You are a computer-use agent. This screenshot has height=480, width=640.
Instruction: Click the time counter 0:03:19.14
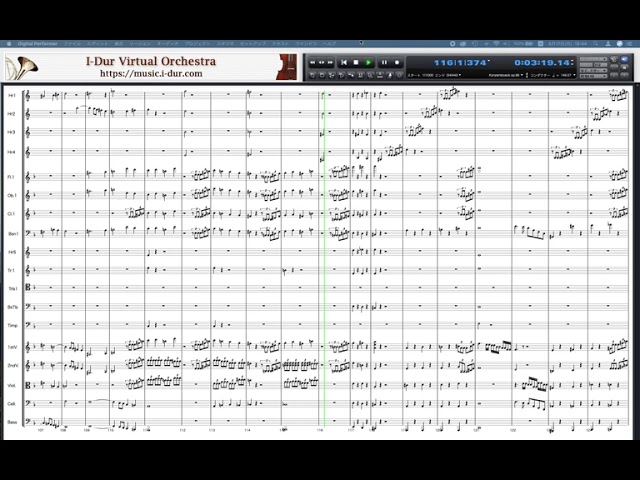(x=542, y=63)
